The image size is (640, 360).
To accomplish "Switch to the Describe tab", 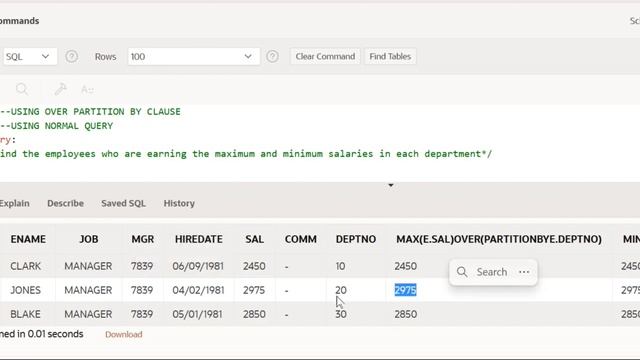I will (65, 203).
